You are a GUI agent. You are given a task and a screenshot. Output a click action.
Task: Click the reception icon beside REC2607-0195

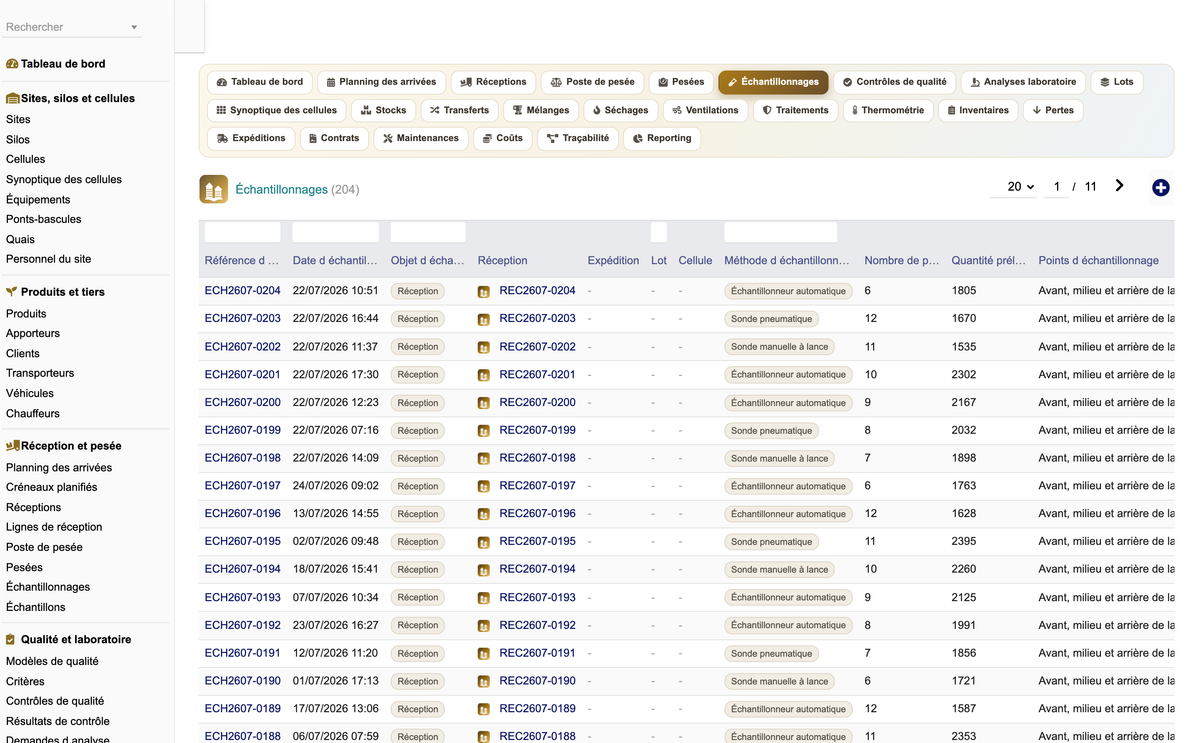(x=484, y=542)
